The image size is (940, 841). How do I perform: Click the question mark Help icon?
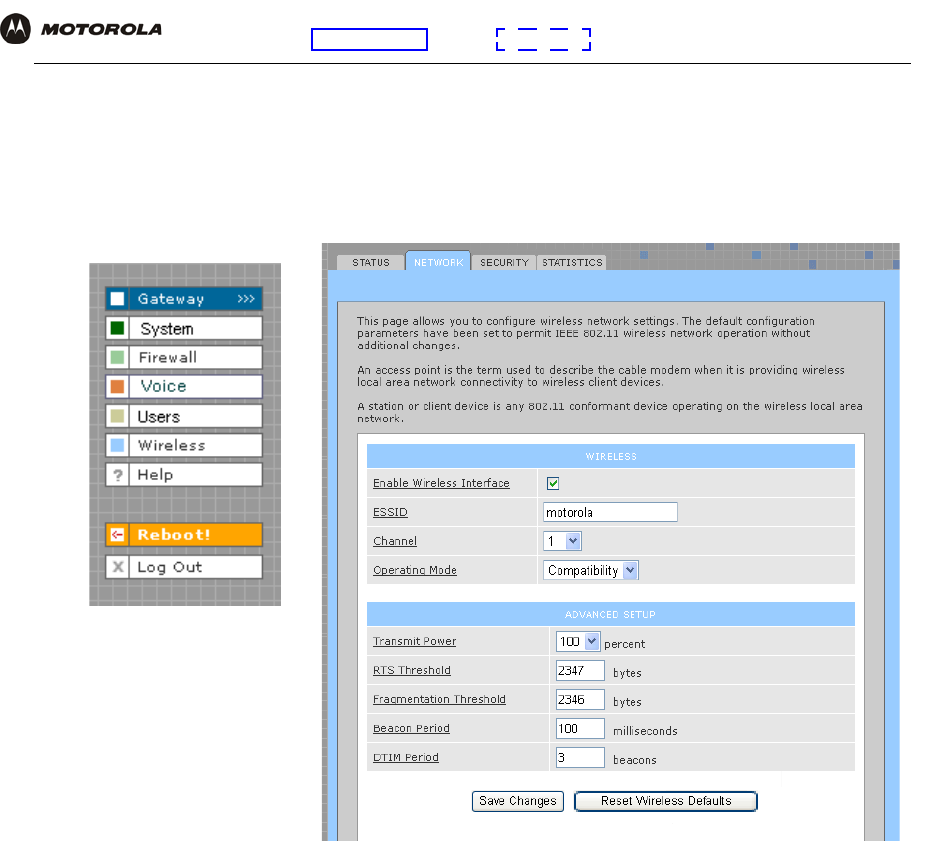tap(118, 475)
